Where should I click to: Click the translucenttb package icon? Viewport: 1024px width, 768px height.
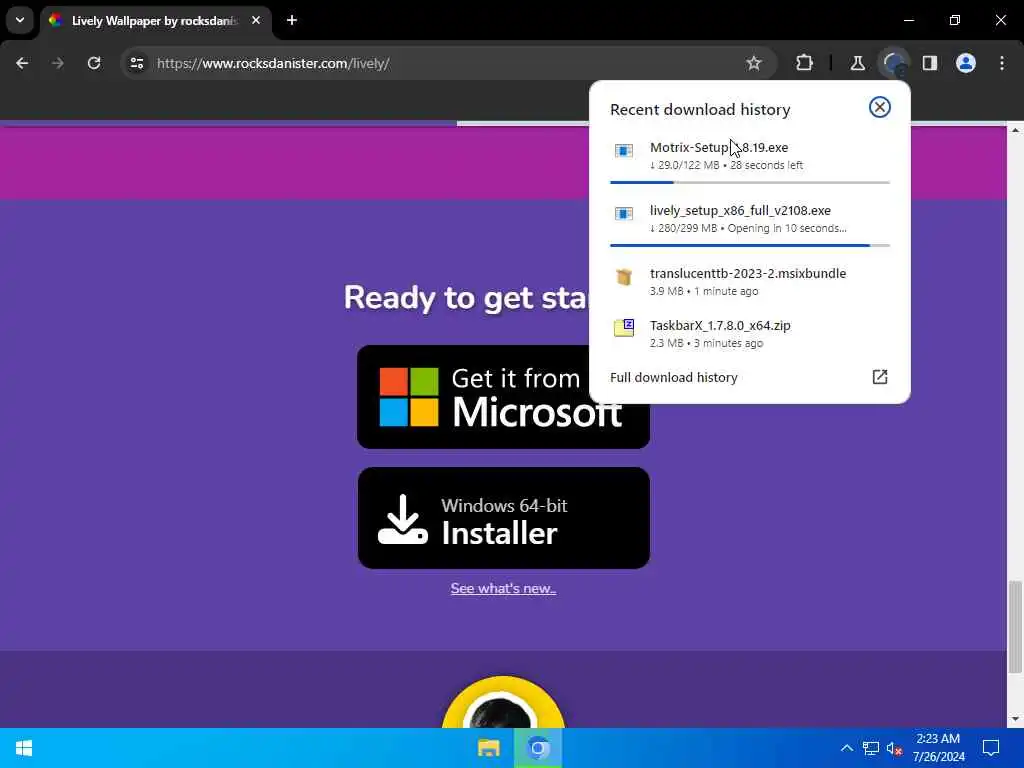[624, 276]
